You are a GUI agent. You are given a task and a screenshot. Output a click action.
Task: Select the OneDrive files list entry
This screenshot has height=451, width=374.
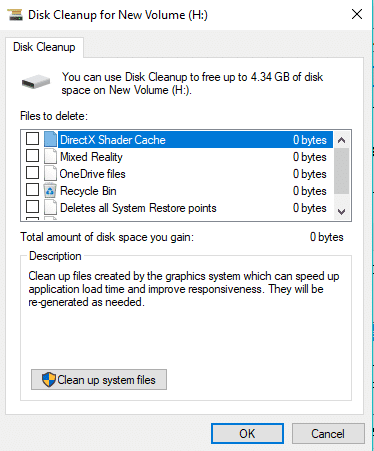click(x=177, y=174)
